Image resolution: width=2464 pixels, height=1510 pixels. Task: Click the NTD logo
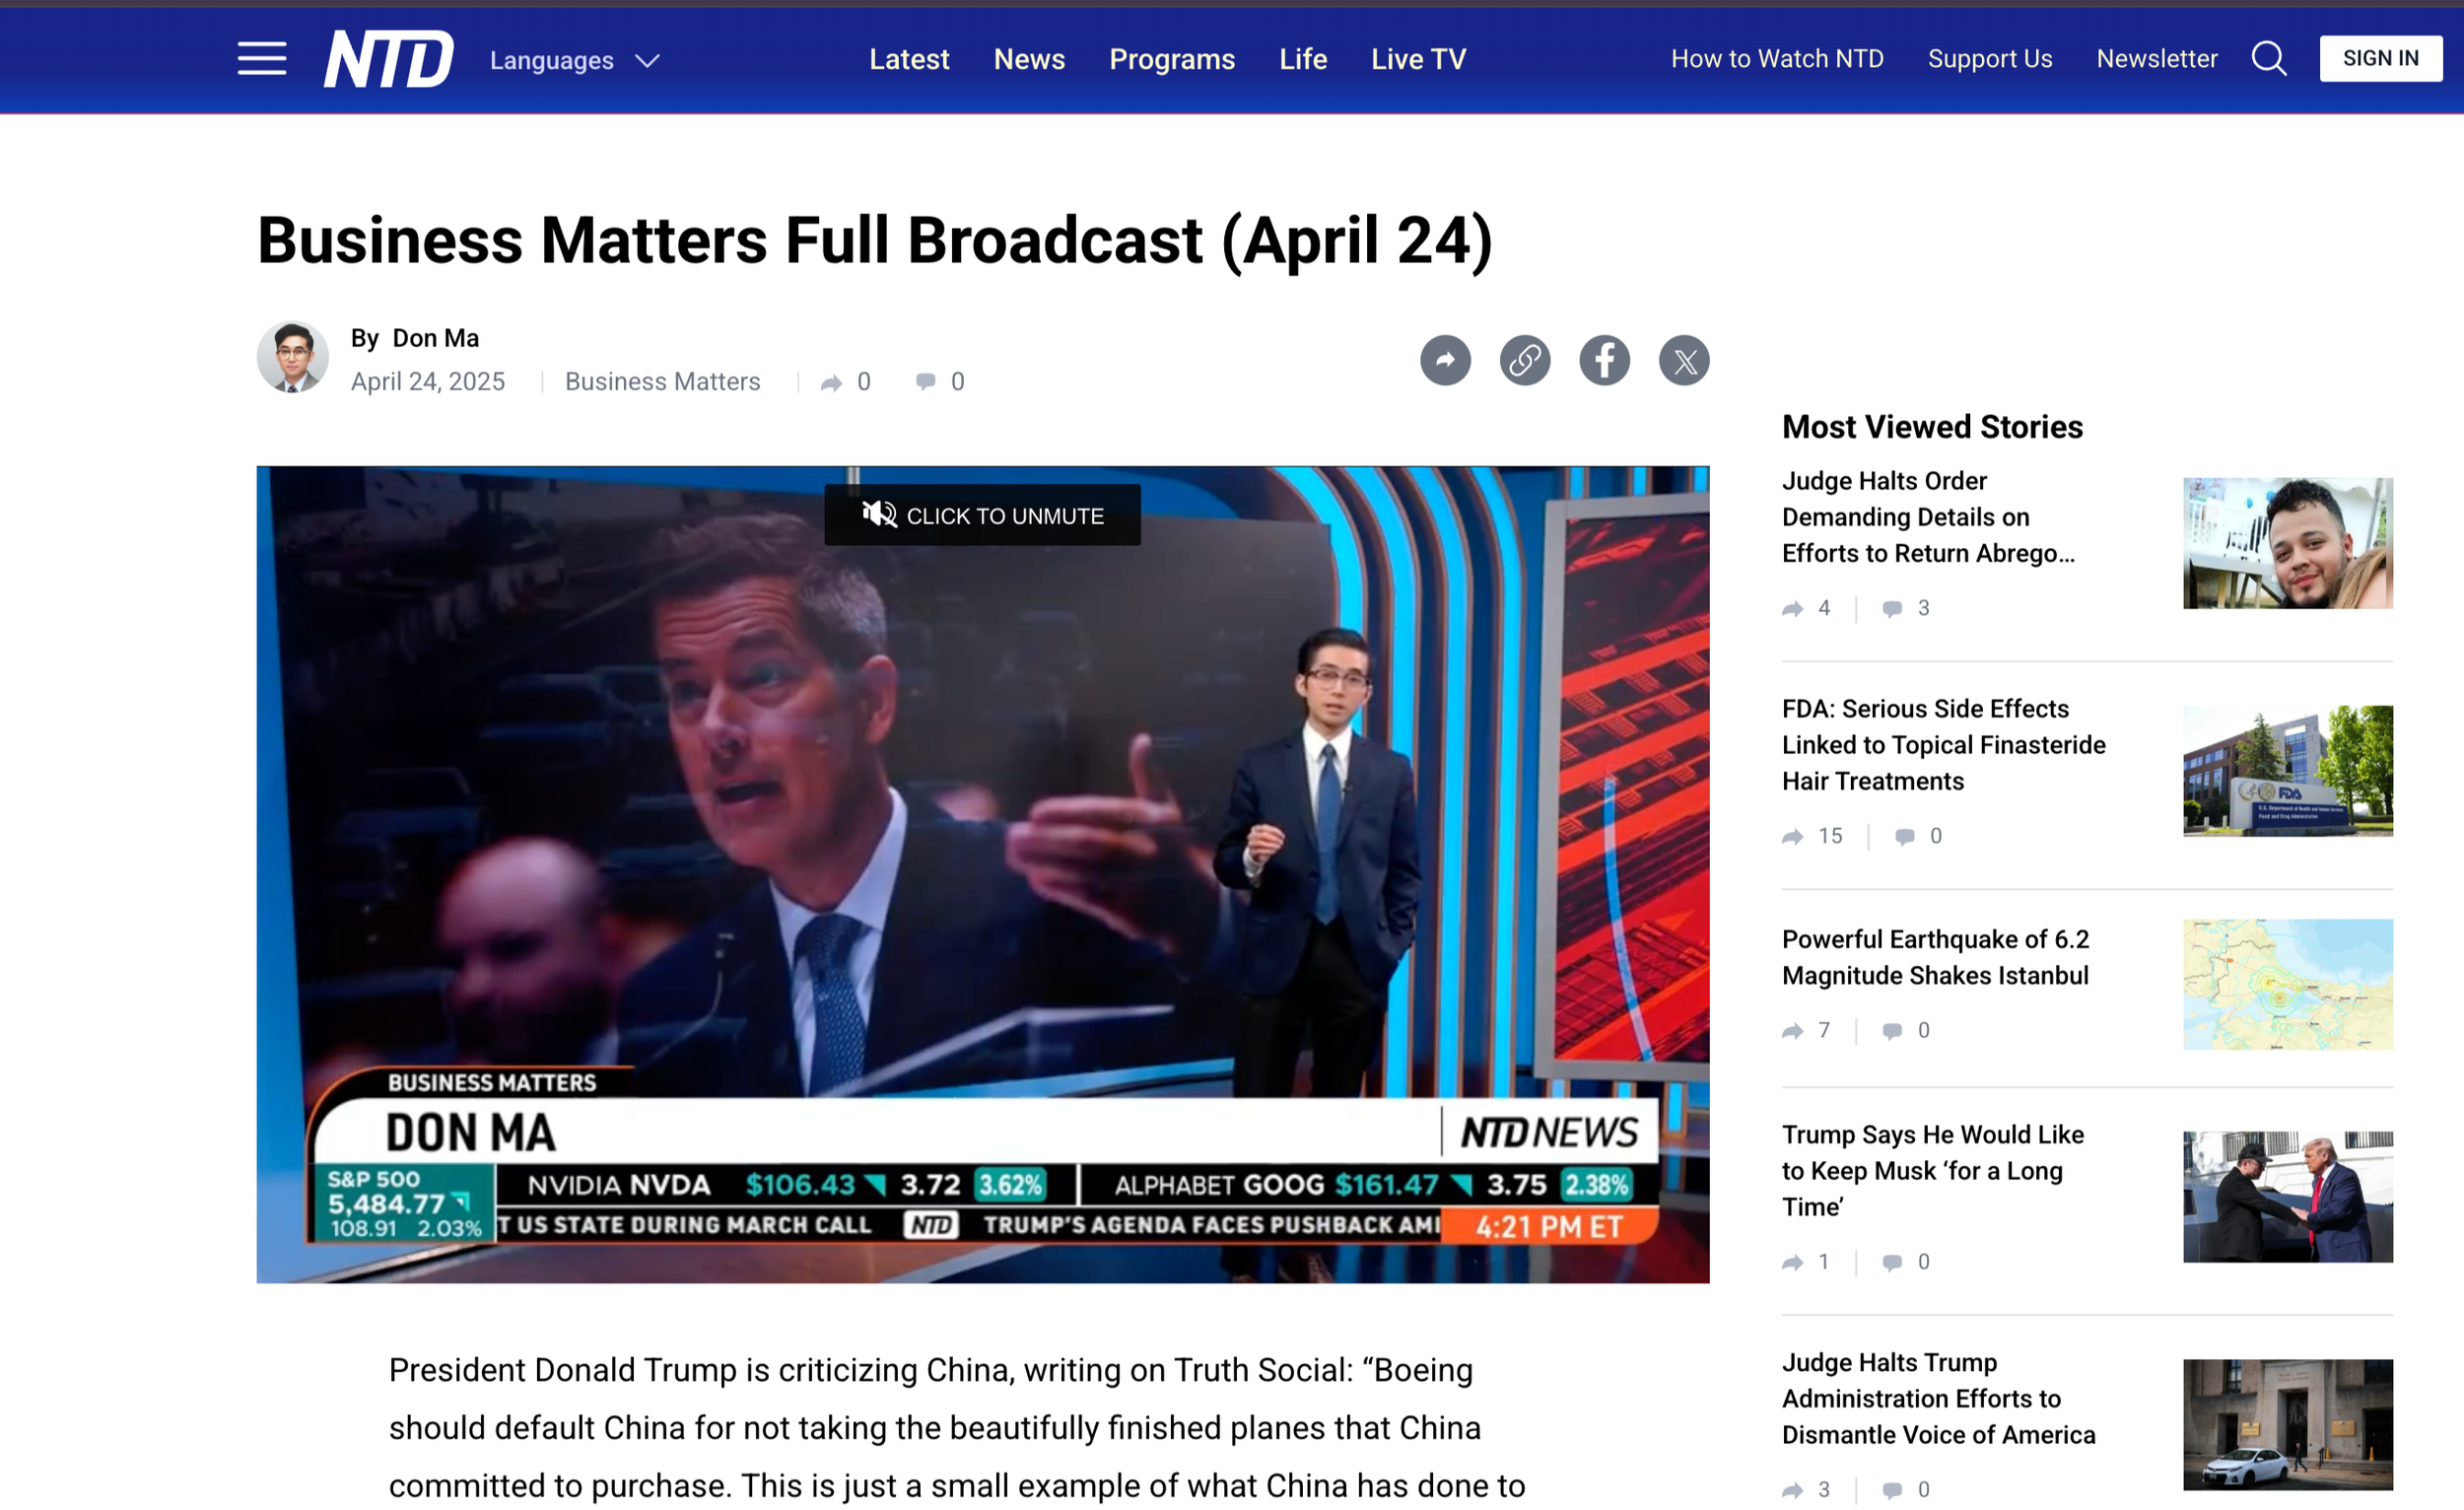tap(388, 59)
